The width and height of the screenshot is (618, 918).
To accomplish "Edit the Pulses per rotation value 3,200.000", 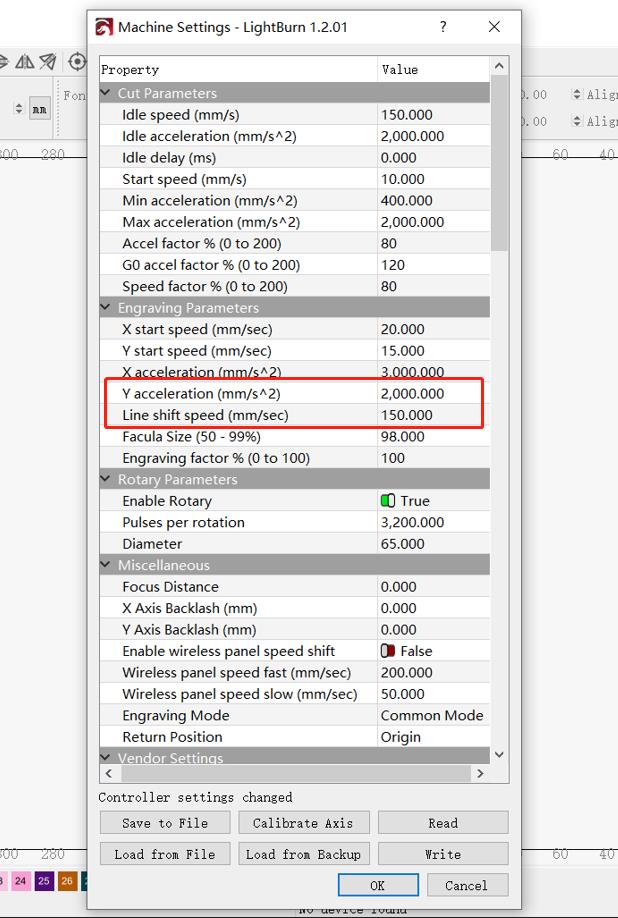I will (434, 522).
